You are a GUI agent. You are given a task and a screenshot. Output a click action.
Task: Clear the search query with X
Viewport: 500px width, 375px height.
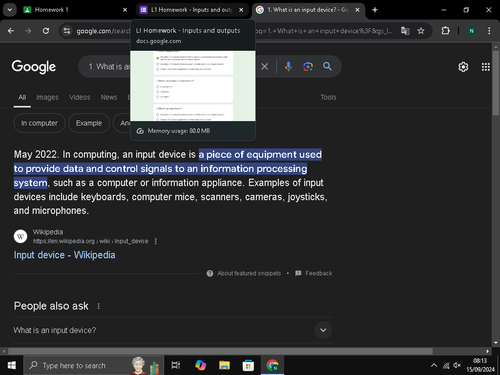(265, 67)
